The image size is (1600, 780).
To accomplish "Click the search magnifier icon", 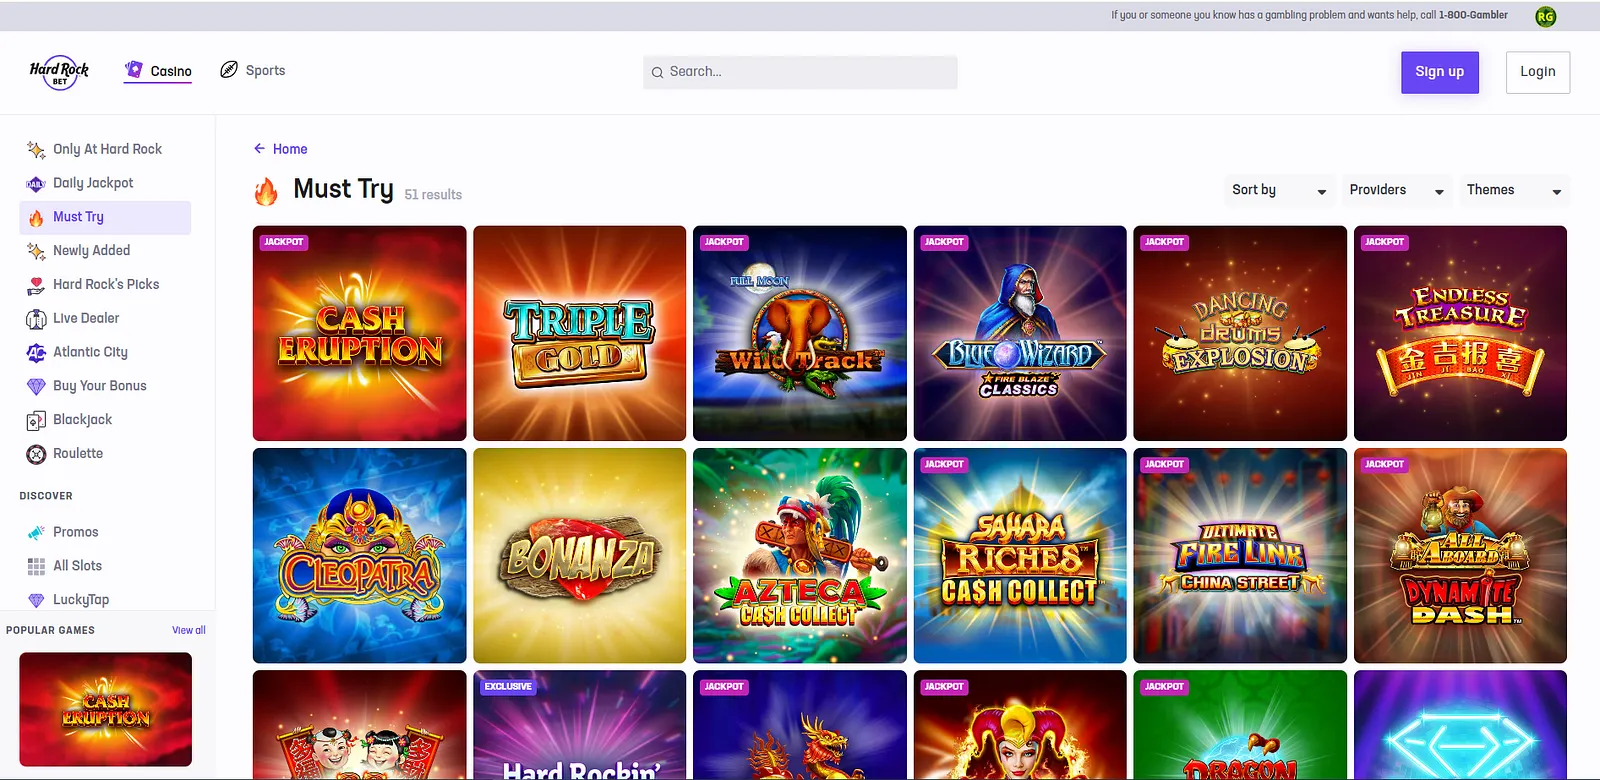I will point(657,72).
